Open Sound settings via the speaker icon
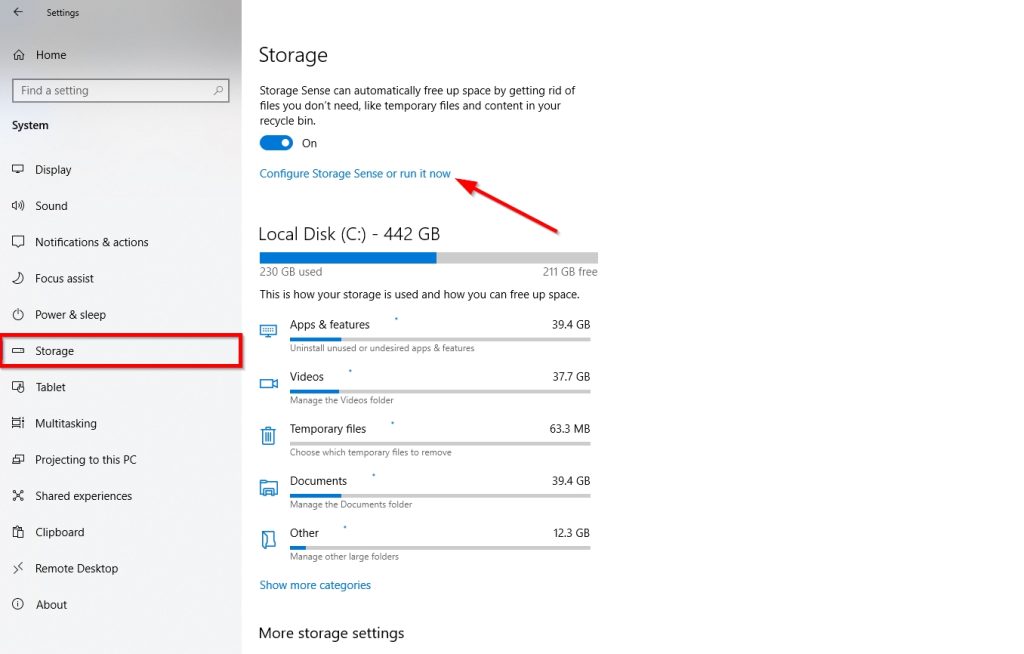The height and width of the screenshot is (654, 1024). [20, 206]
